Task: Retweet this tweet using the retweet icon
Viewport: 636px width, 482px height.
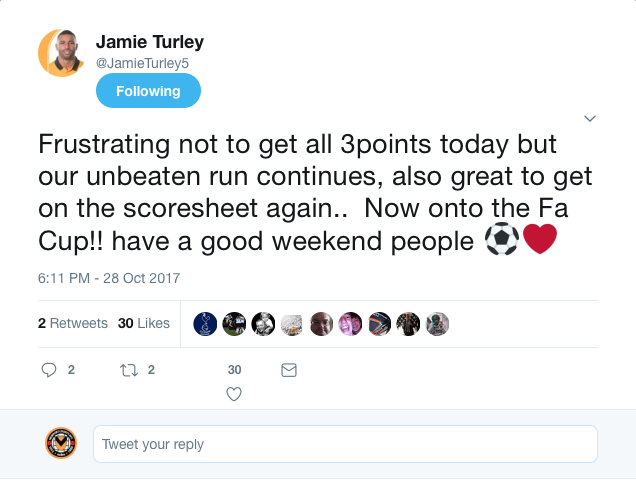Action: pos(129,370)
